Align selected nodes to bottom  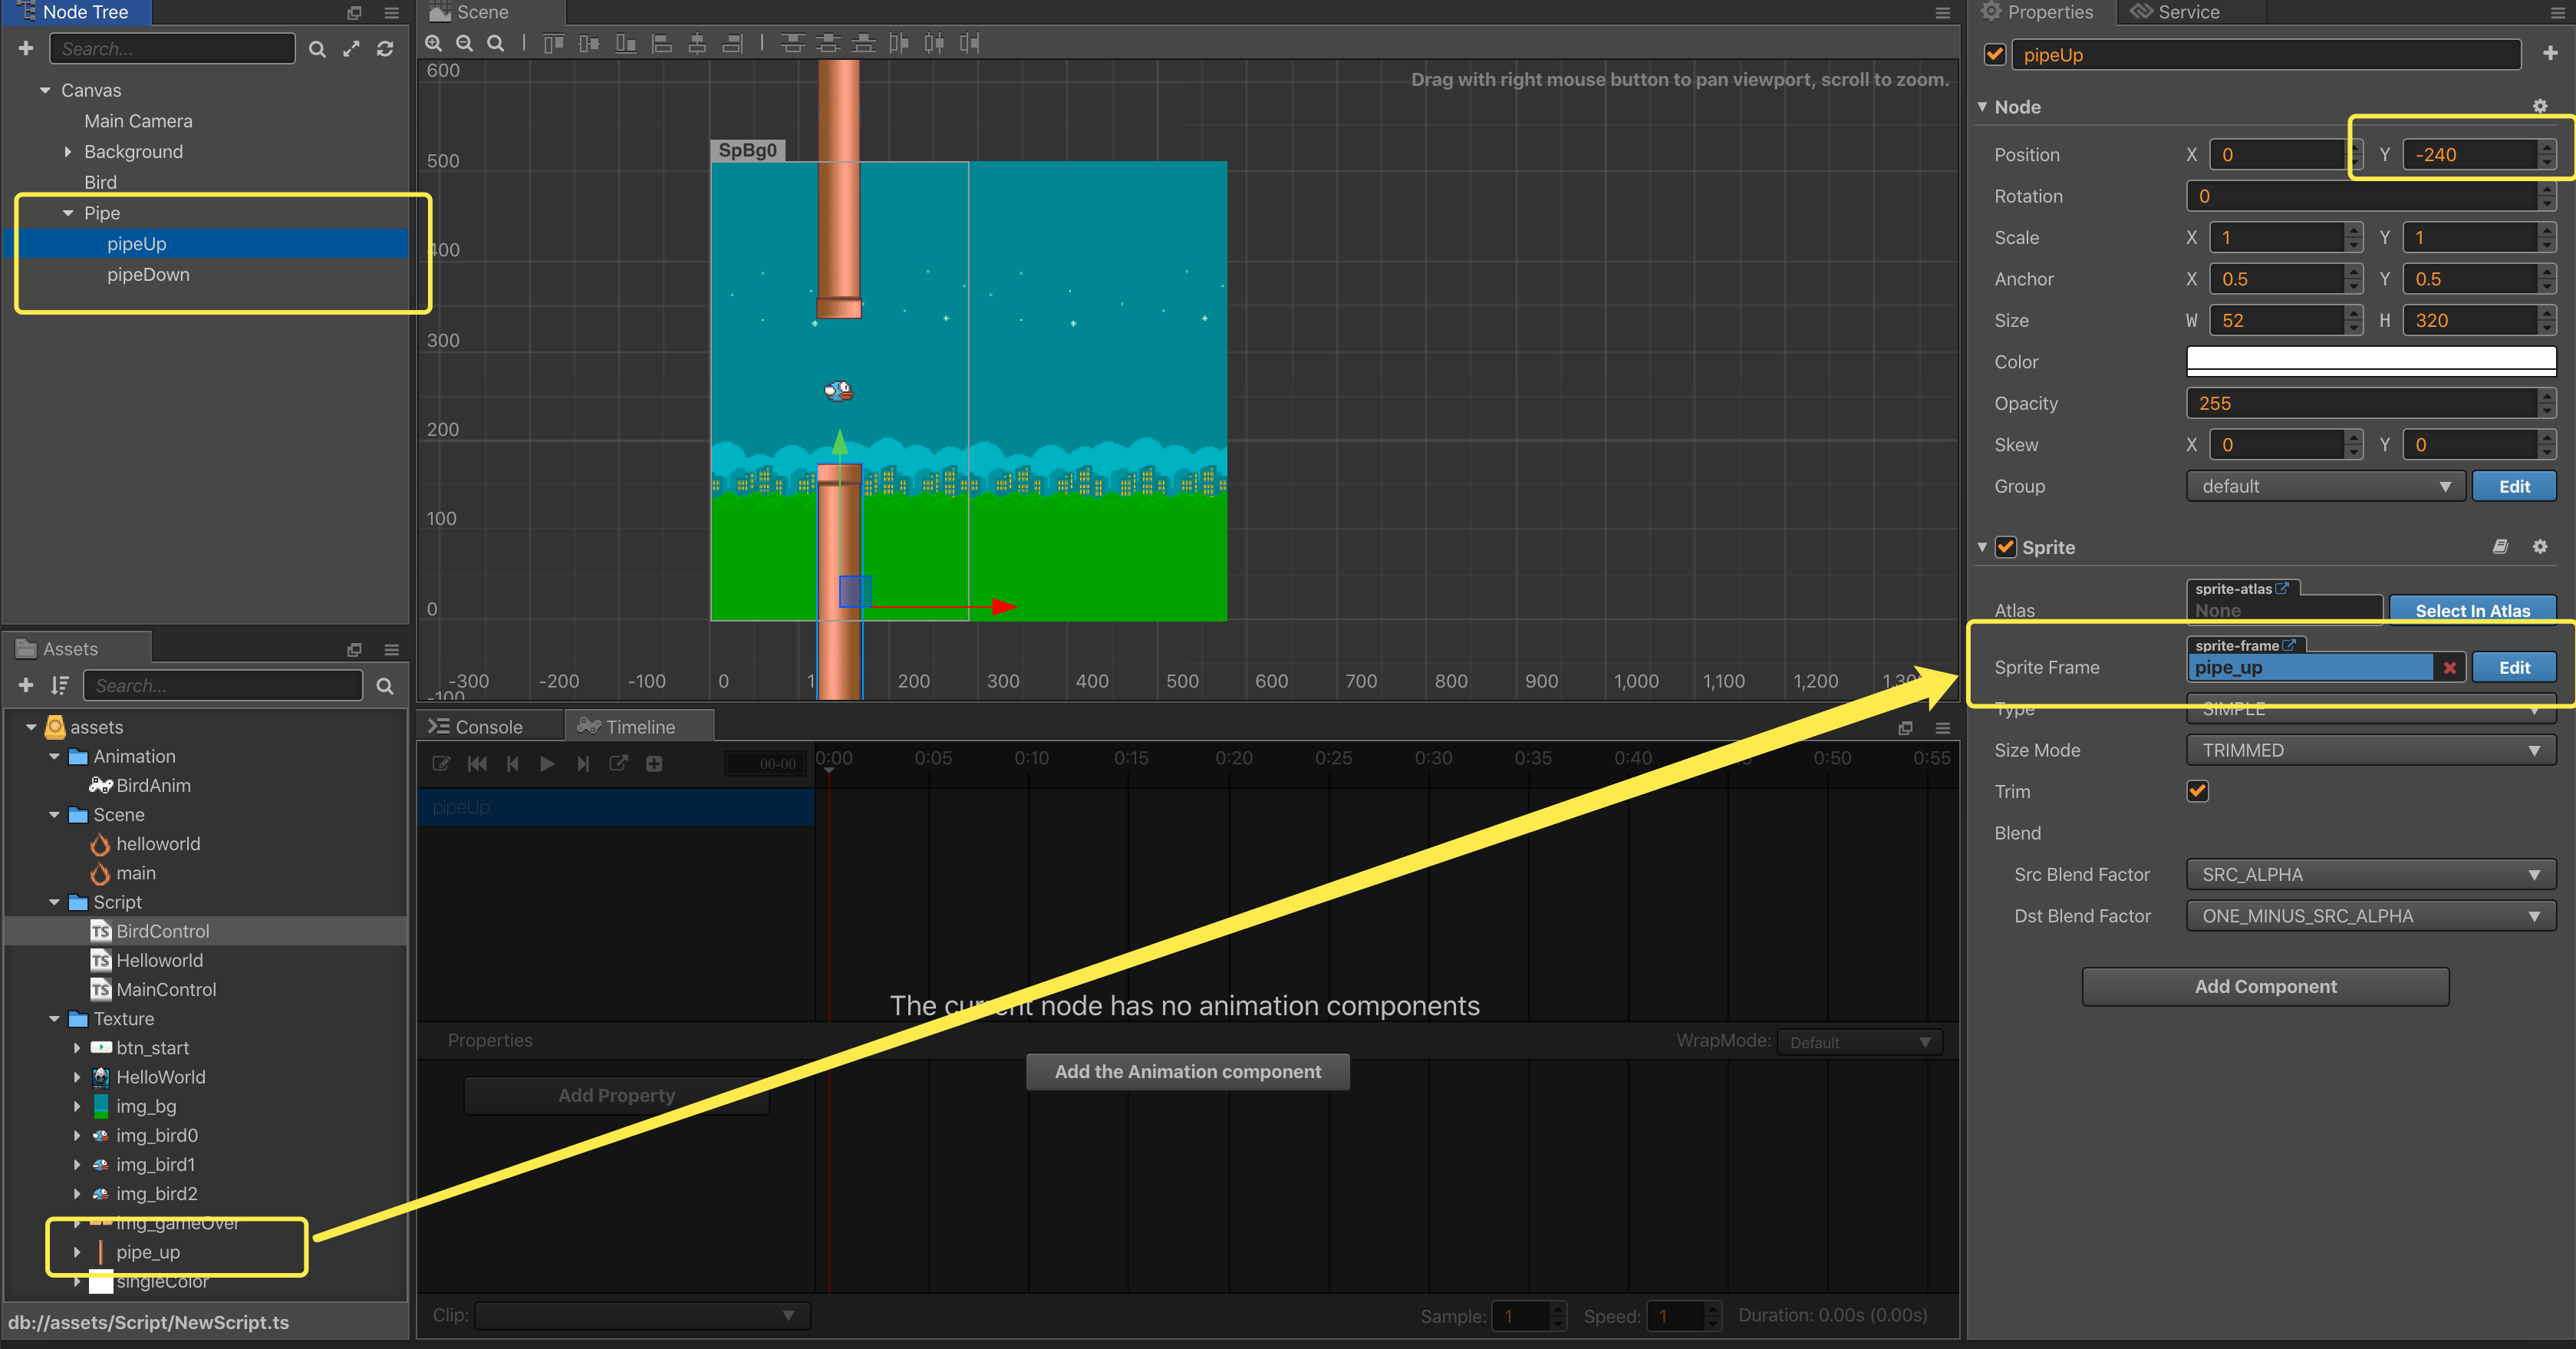[625, 43]
